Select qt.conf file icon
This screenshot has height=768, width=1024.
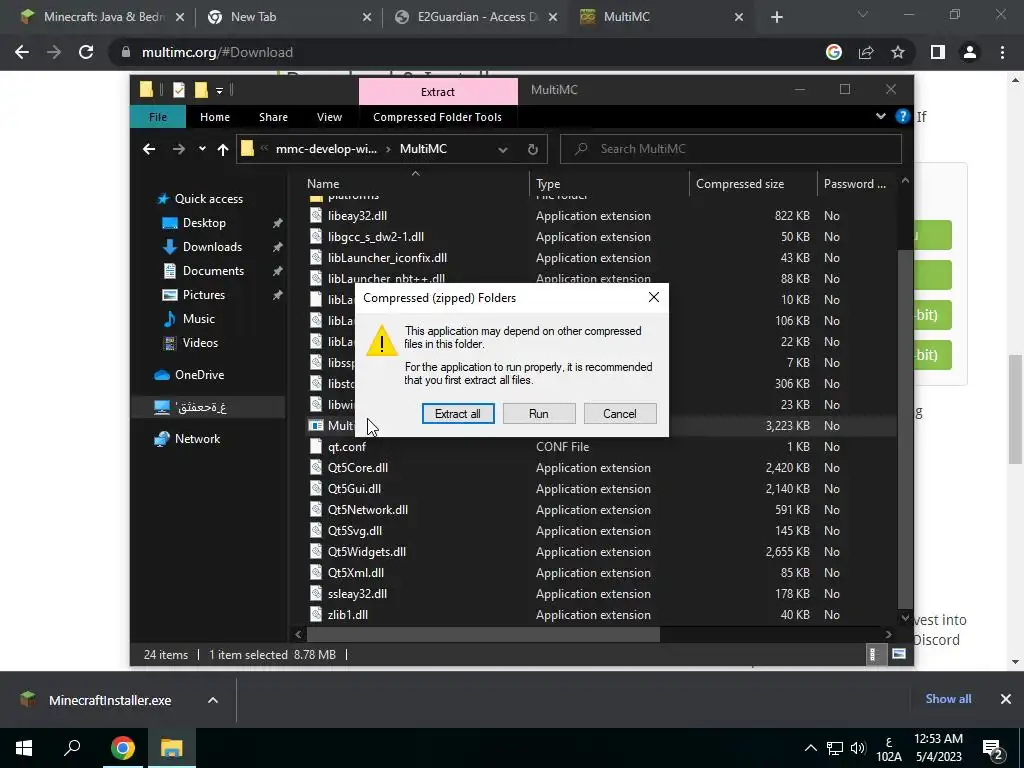tap(316, 447)
